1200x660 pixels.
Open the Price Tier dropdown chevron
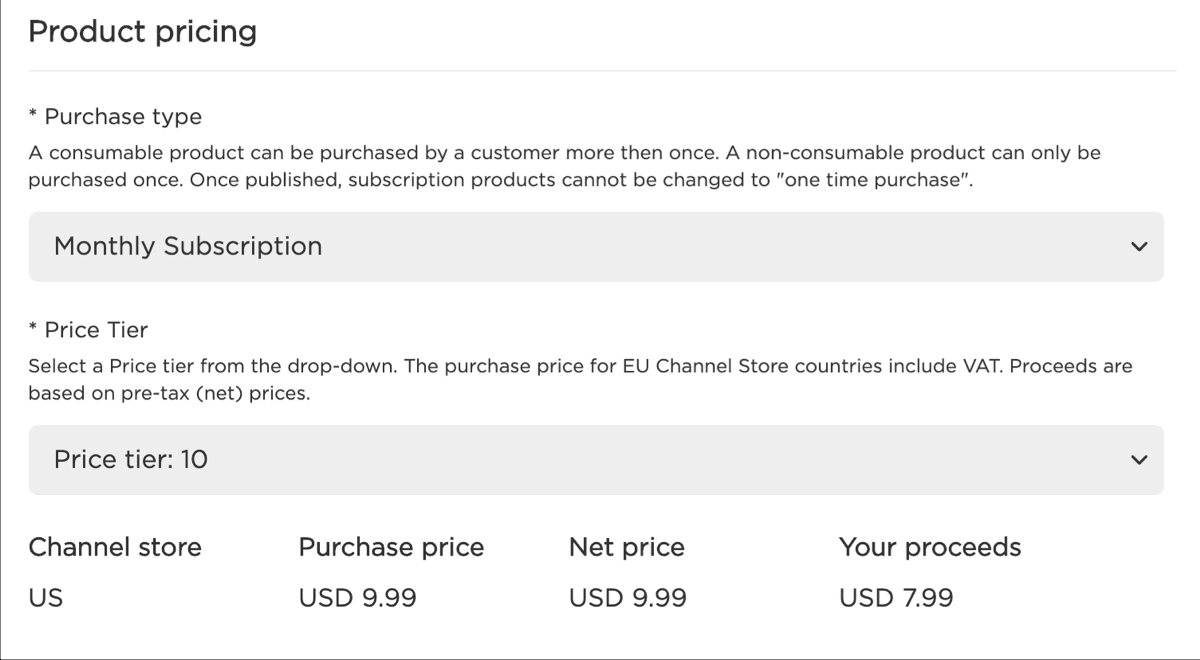pyautogui.click(x=1138, y=459)
